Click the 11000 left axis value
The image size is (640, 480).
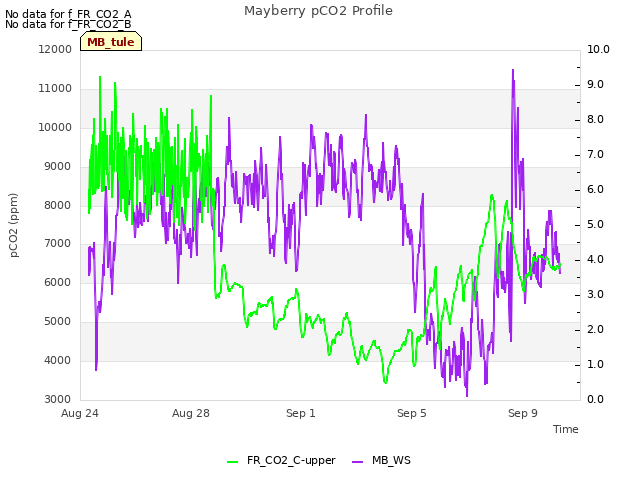55,89
